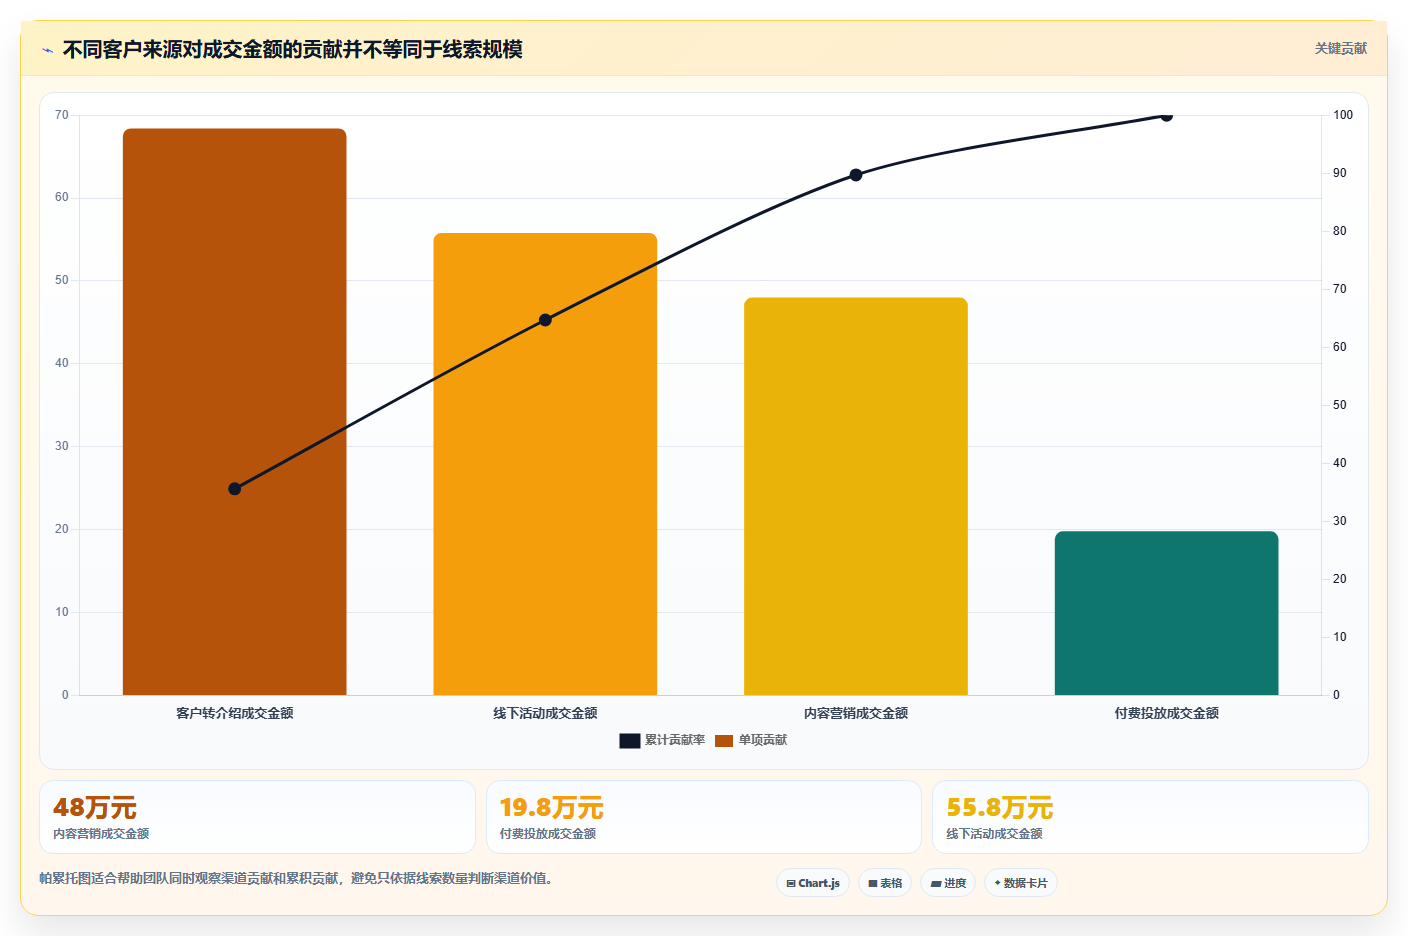Screen dimensions: 1408x936
Task: Click the cumulative line point above 线下活动
Action: [545, 320]
